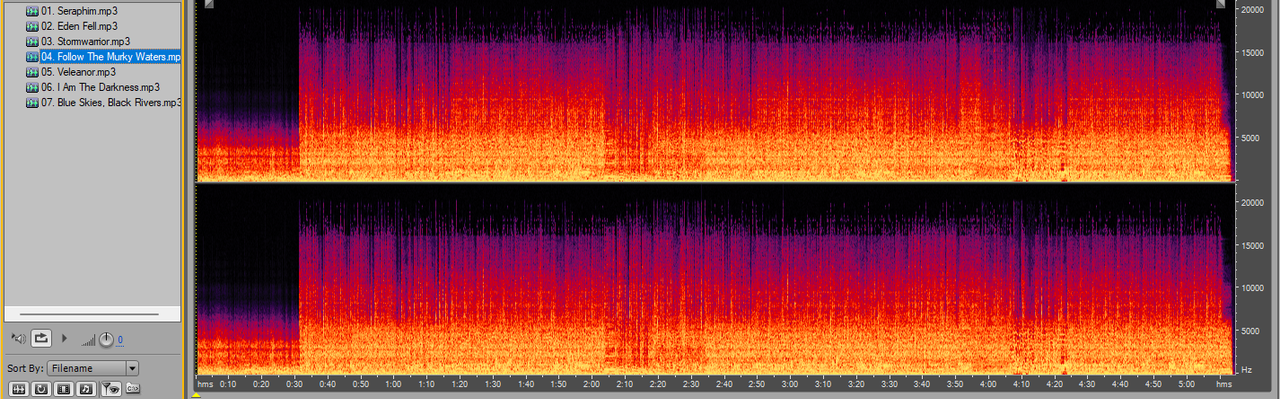Image resolution: width=1280 pixels, height=399 pixels.
Task: Select 07. Blue Skies, Black Rivers.mp3
Action: pyautogui.click(x=110, y=102)
